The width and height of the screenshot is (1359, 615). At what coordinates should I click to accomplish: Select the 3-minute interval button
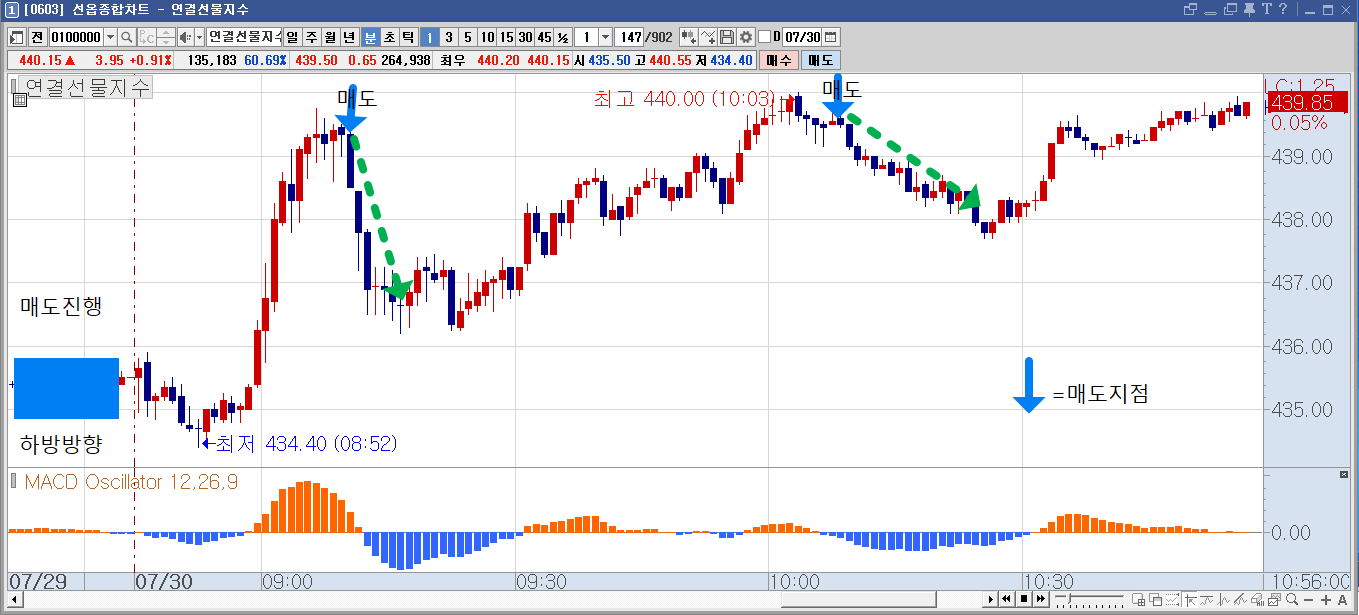449,37
